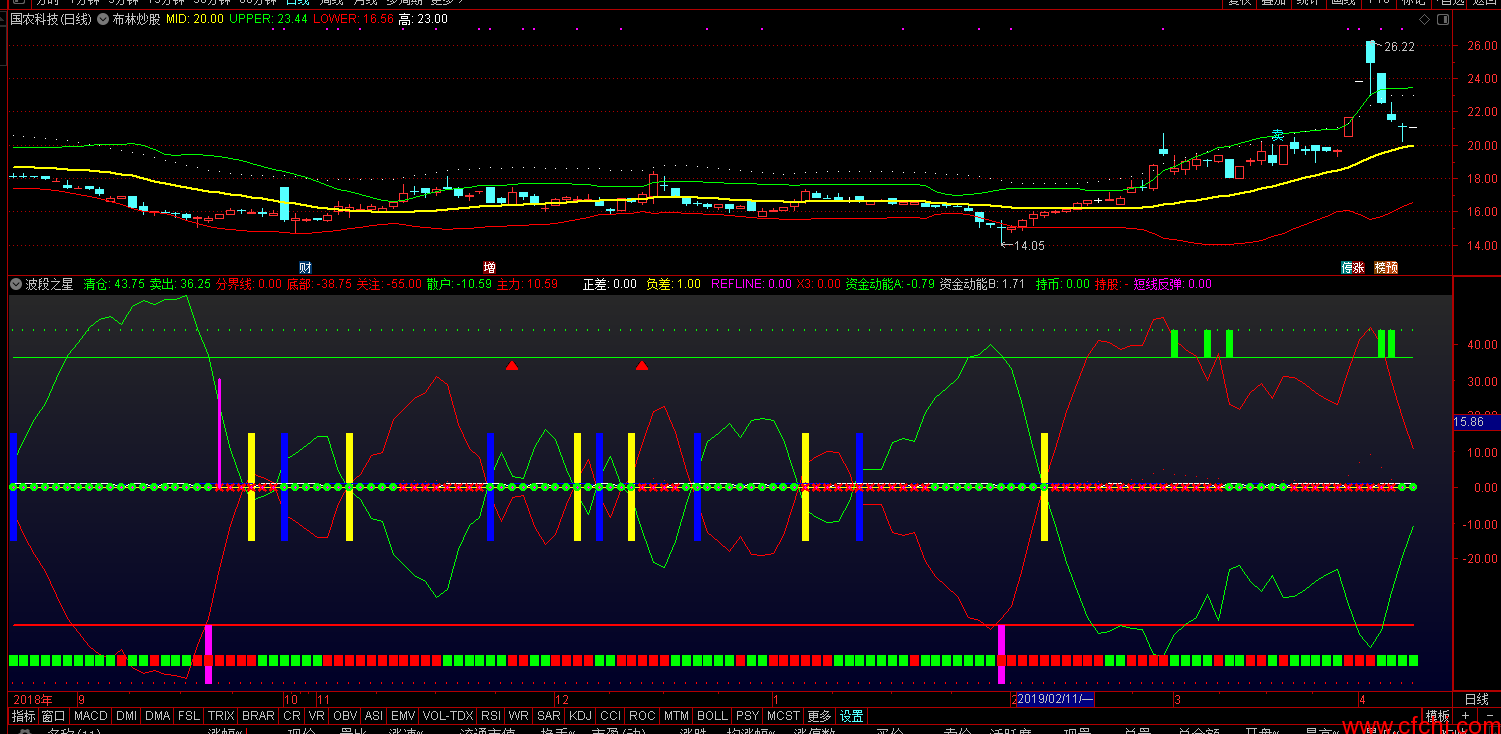Click the 停涨 tag icon
This screenshot has height=734, width=1501.
[x=1353, y=267]
